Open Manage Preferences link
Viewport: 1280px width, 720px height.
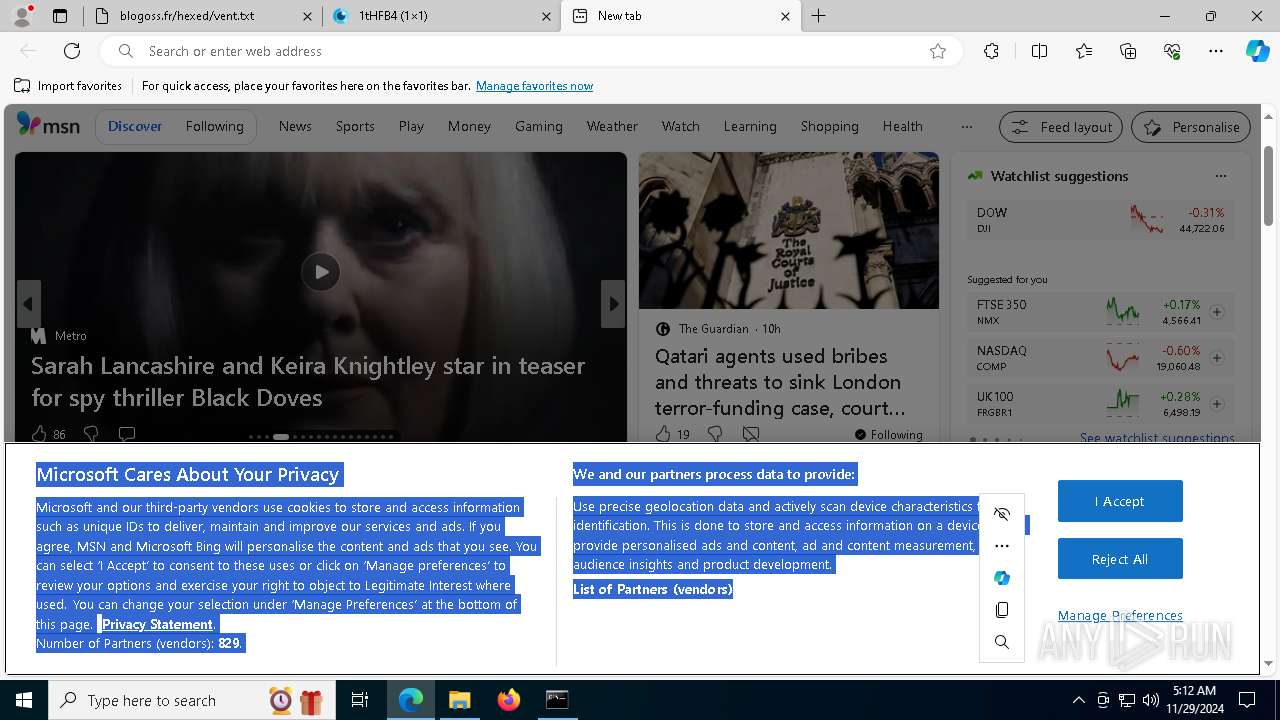1120,616
